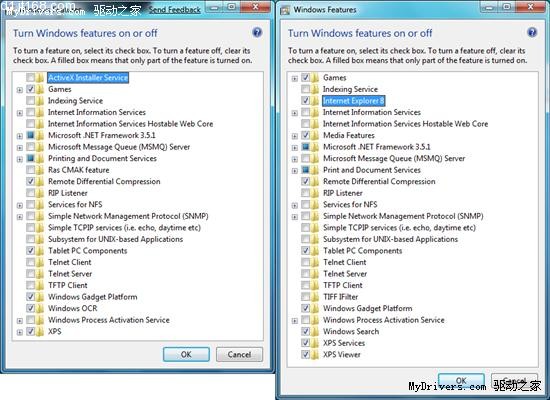Image resolution: width=550 pixels, height=400 pixels.
Task: Enable Telnet Client in left window
Action: click(31, 262)
